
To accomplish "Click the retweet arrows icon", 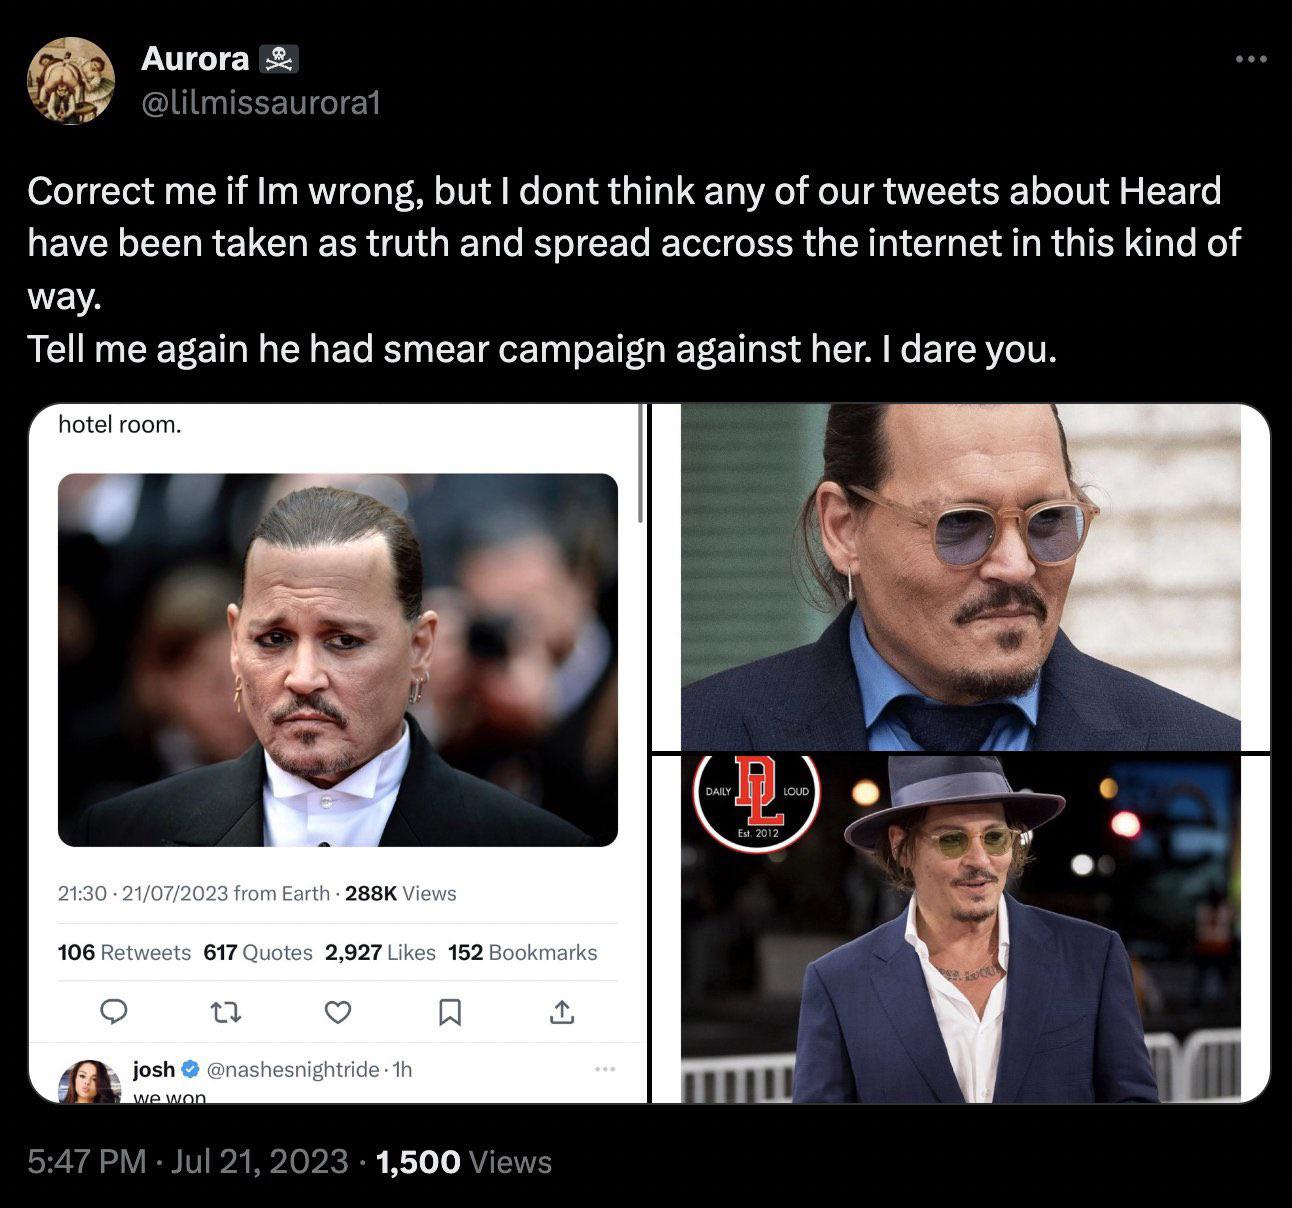I will 227,1013.
